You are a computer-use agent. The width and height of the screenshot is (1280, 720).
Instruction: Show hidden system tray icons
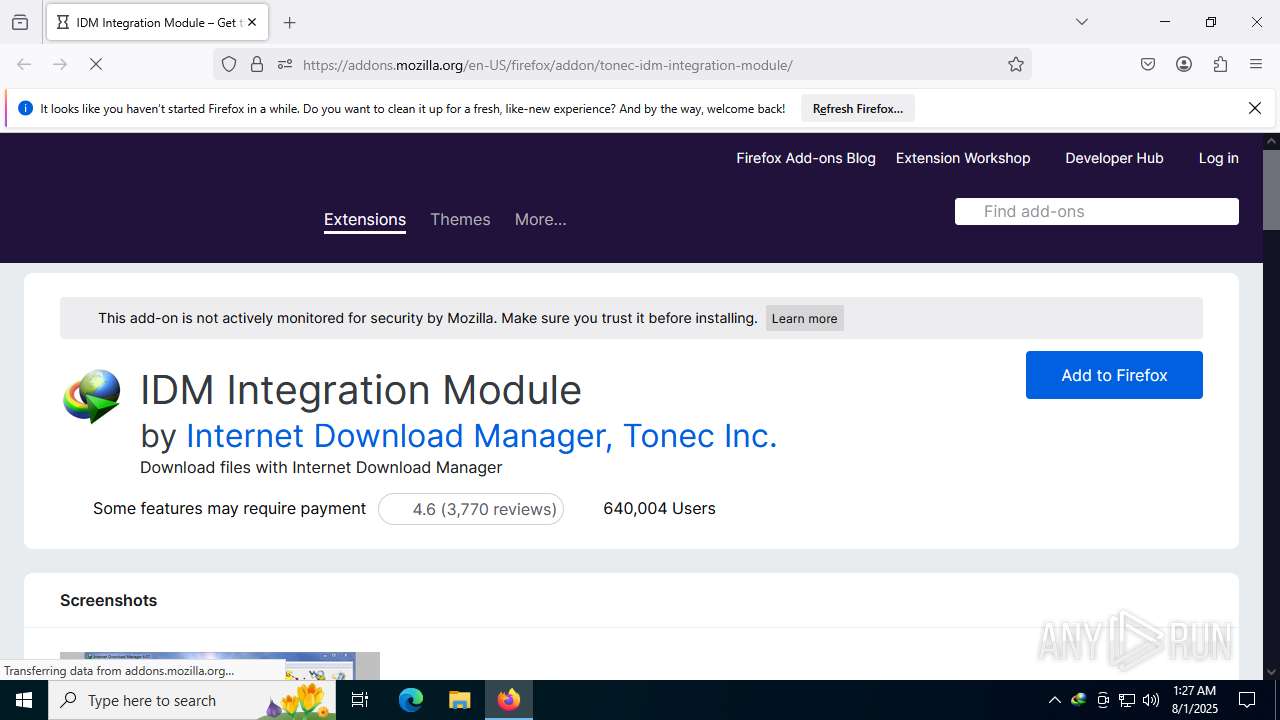click(1054, 700)
